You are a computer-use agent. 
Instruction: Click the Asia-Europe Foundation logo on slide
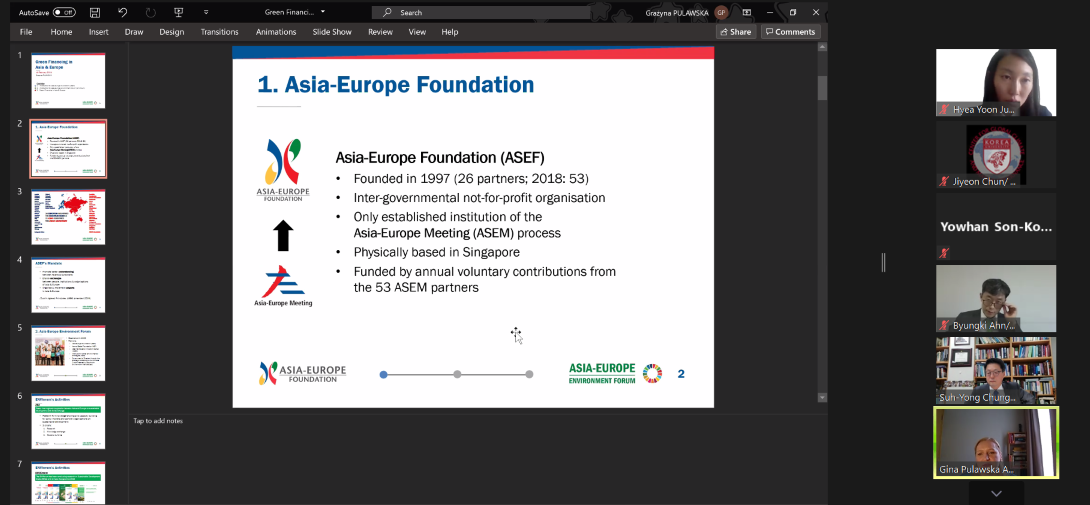click(x=283, y=170)
